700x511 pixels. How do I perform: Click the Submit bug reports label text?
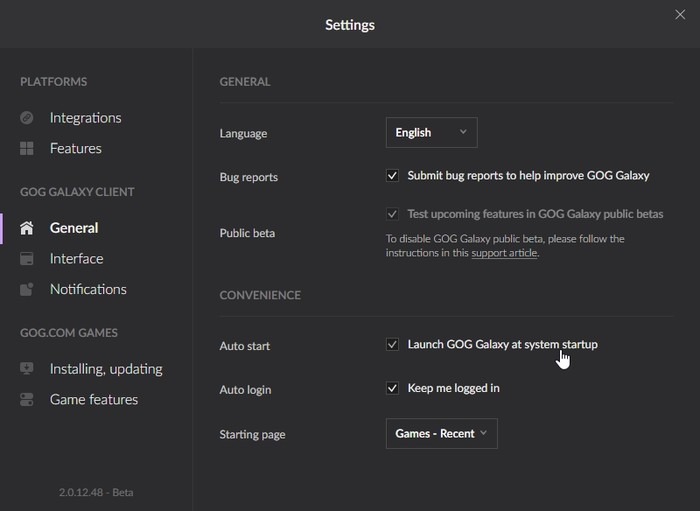(x=528, y=175)
